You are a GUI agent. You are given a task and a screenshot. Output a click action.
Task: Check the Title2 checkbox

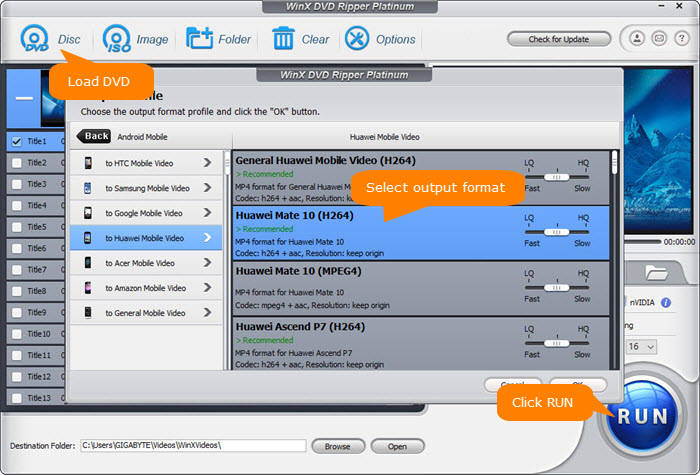(x=17, y=163)
